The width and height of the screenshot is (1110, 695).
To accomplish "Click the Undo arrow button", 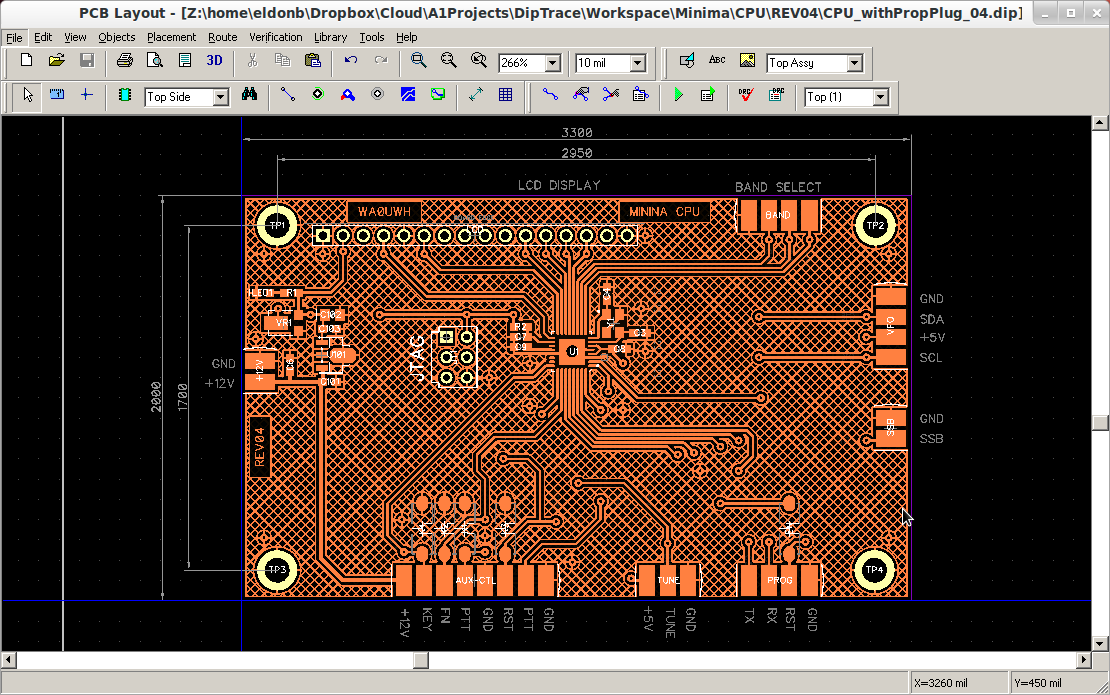I will (x=351, y=61).
